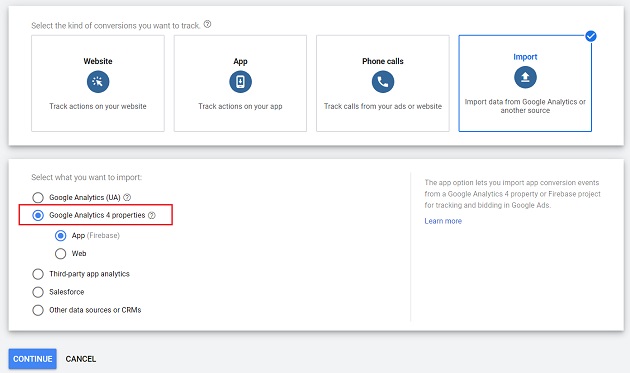630x373 pixels.
Task: Open help icon next to conversions heading
Action: coord(207,24)
